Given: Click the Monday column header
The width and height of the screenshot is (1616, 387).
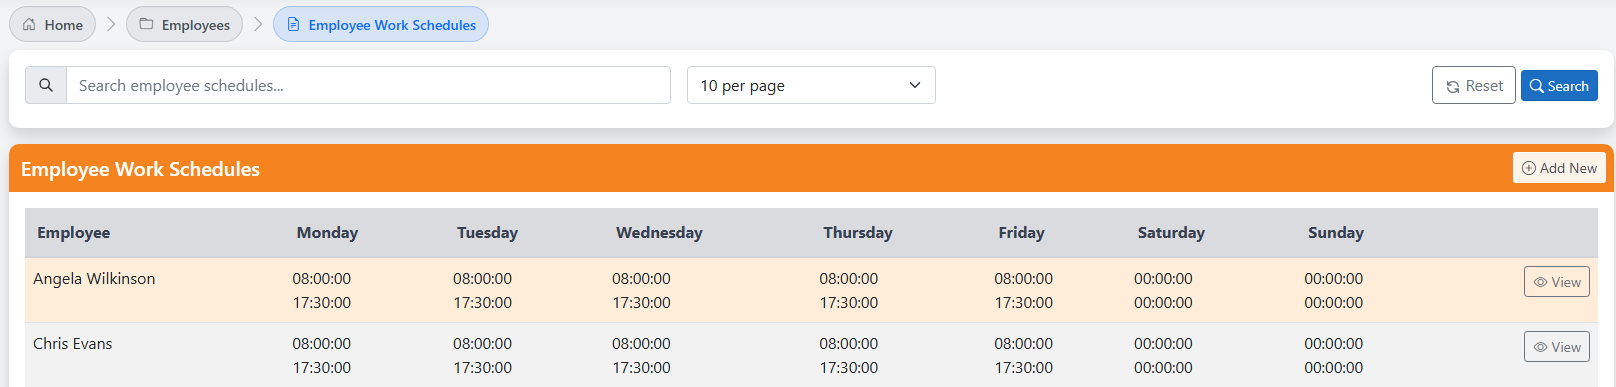Looking at the screenshot, I should pyautogui.click(x=327, y=232).
